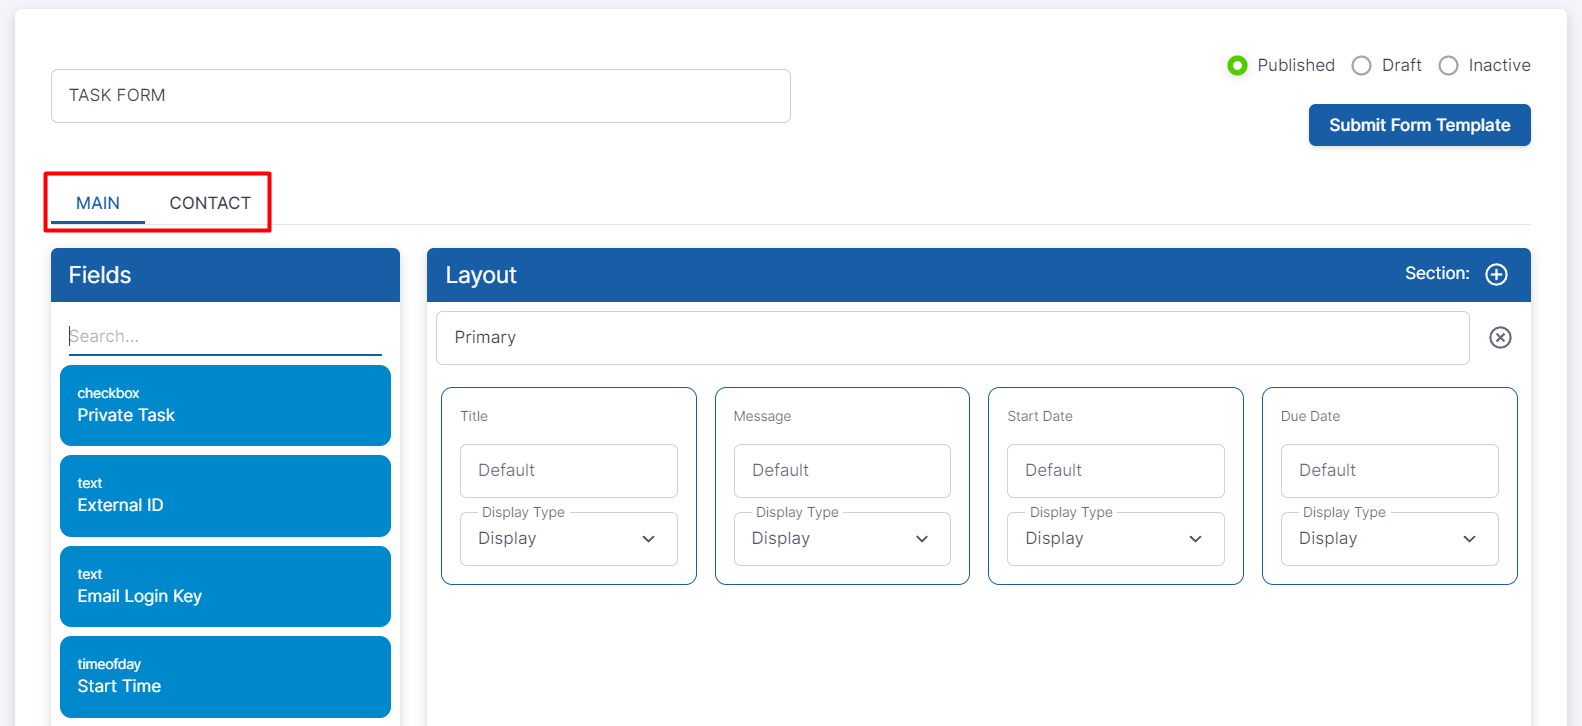
Task: Mark the form as Inactive
Action: [x=1448, y=65]
